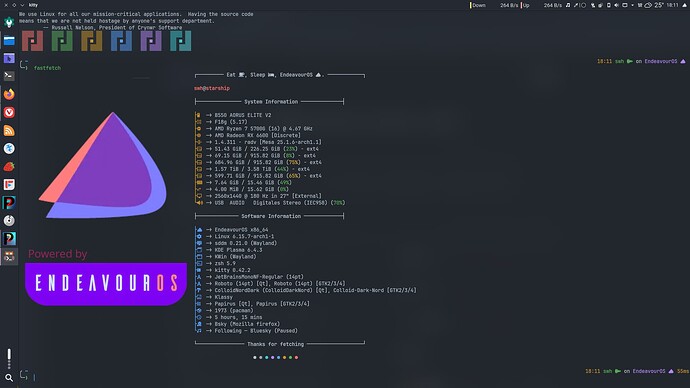Click the '5 hours, 15 mins' uptime line
The height and width of the screenshot is (388, 690).
pyautogui.click(x=238, y=318)
